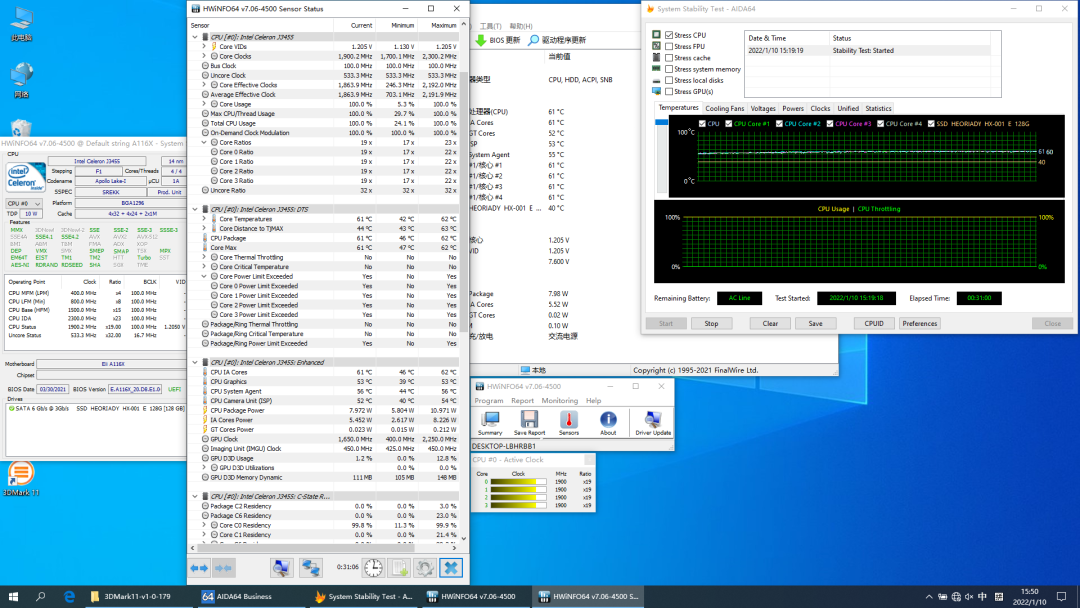Click the Preferences button in AIDA64

tap(919, 323)
